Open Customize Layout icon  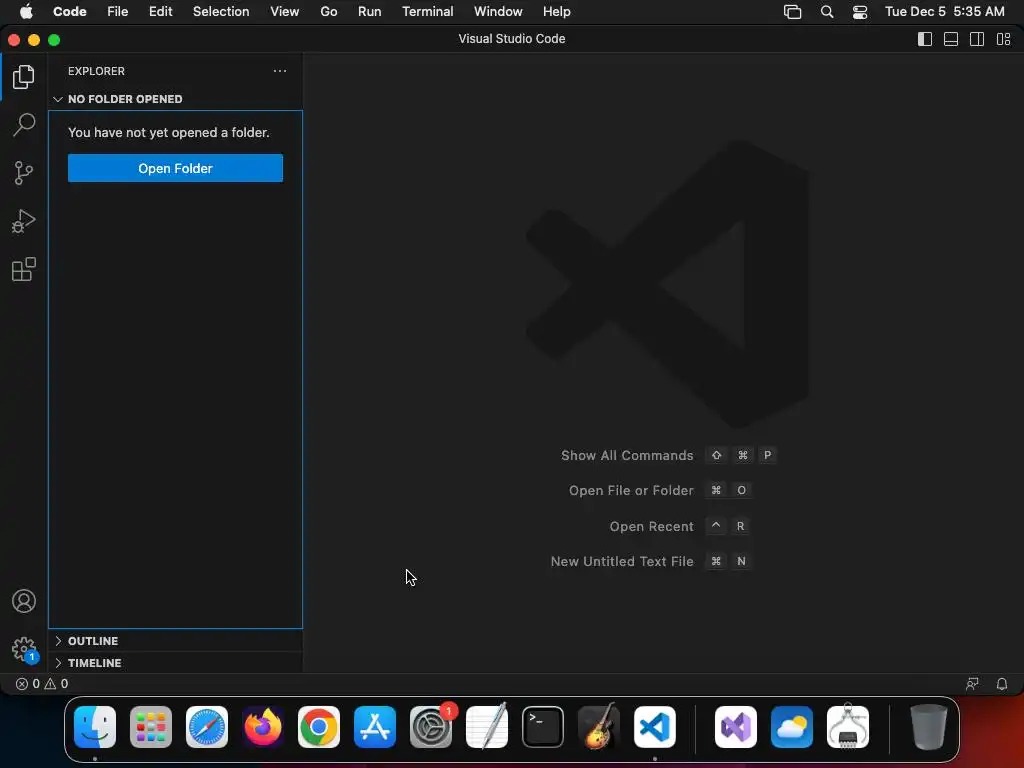click(1004, 39)
